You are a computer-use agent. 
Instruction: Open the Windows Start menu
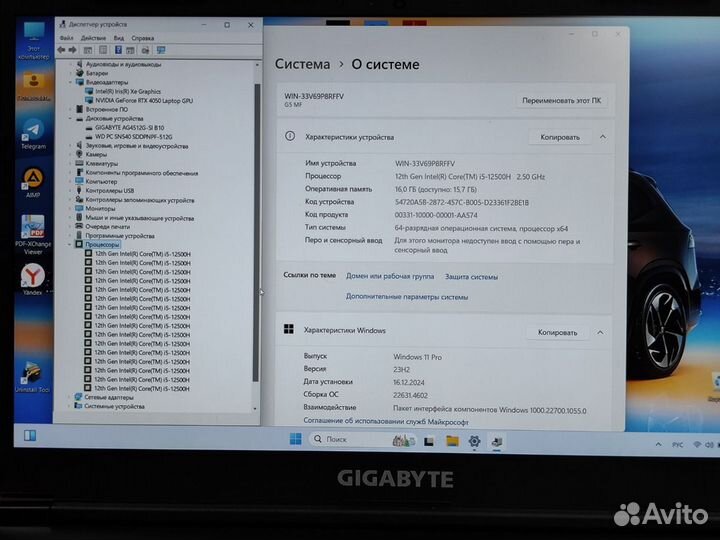pyautogui.click(x=296, y=439)
